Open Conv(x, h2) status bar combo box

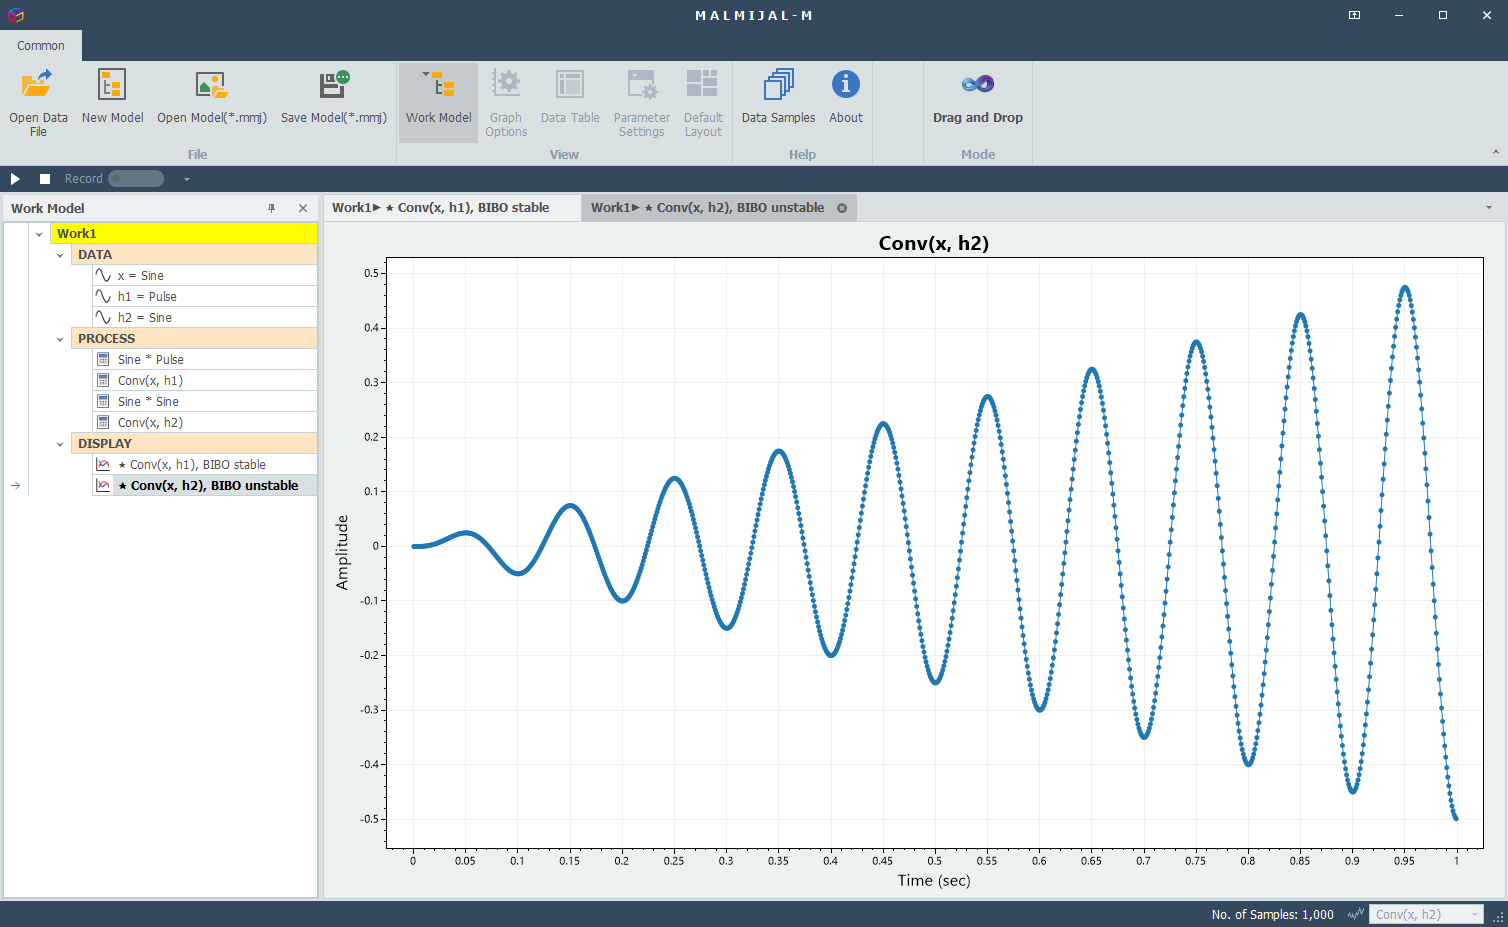click(x=1425, y=914)
